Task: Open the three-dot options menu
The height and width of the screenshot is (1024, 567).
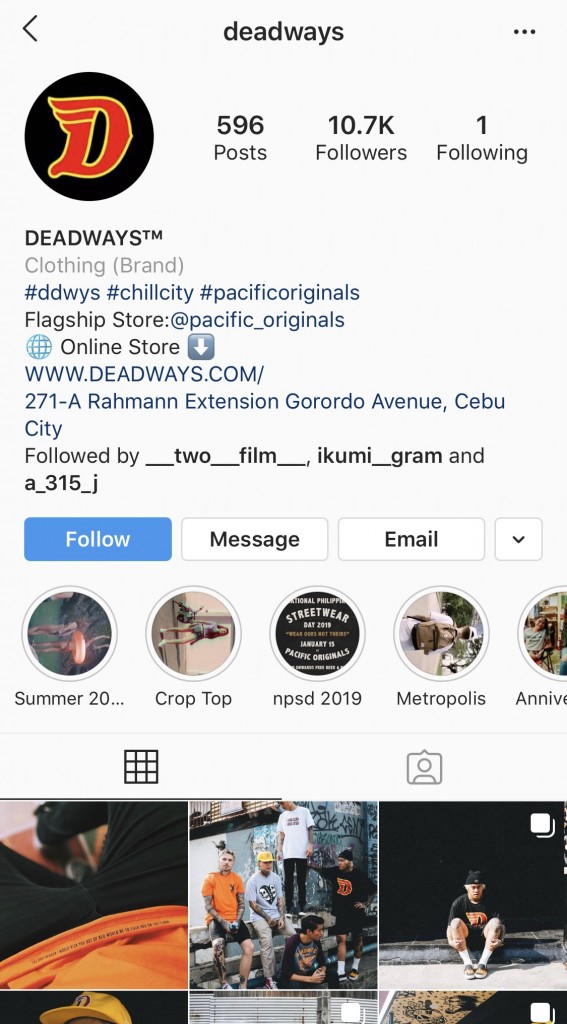Action: pos(524,31)
